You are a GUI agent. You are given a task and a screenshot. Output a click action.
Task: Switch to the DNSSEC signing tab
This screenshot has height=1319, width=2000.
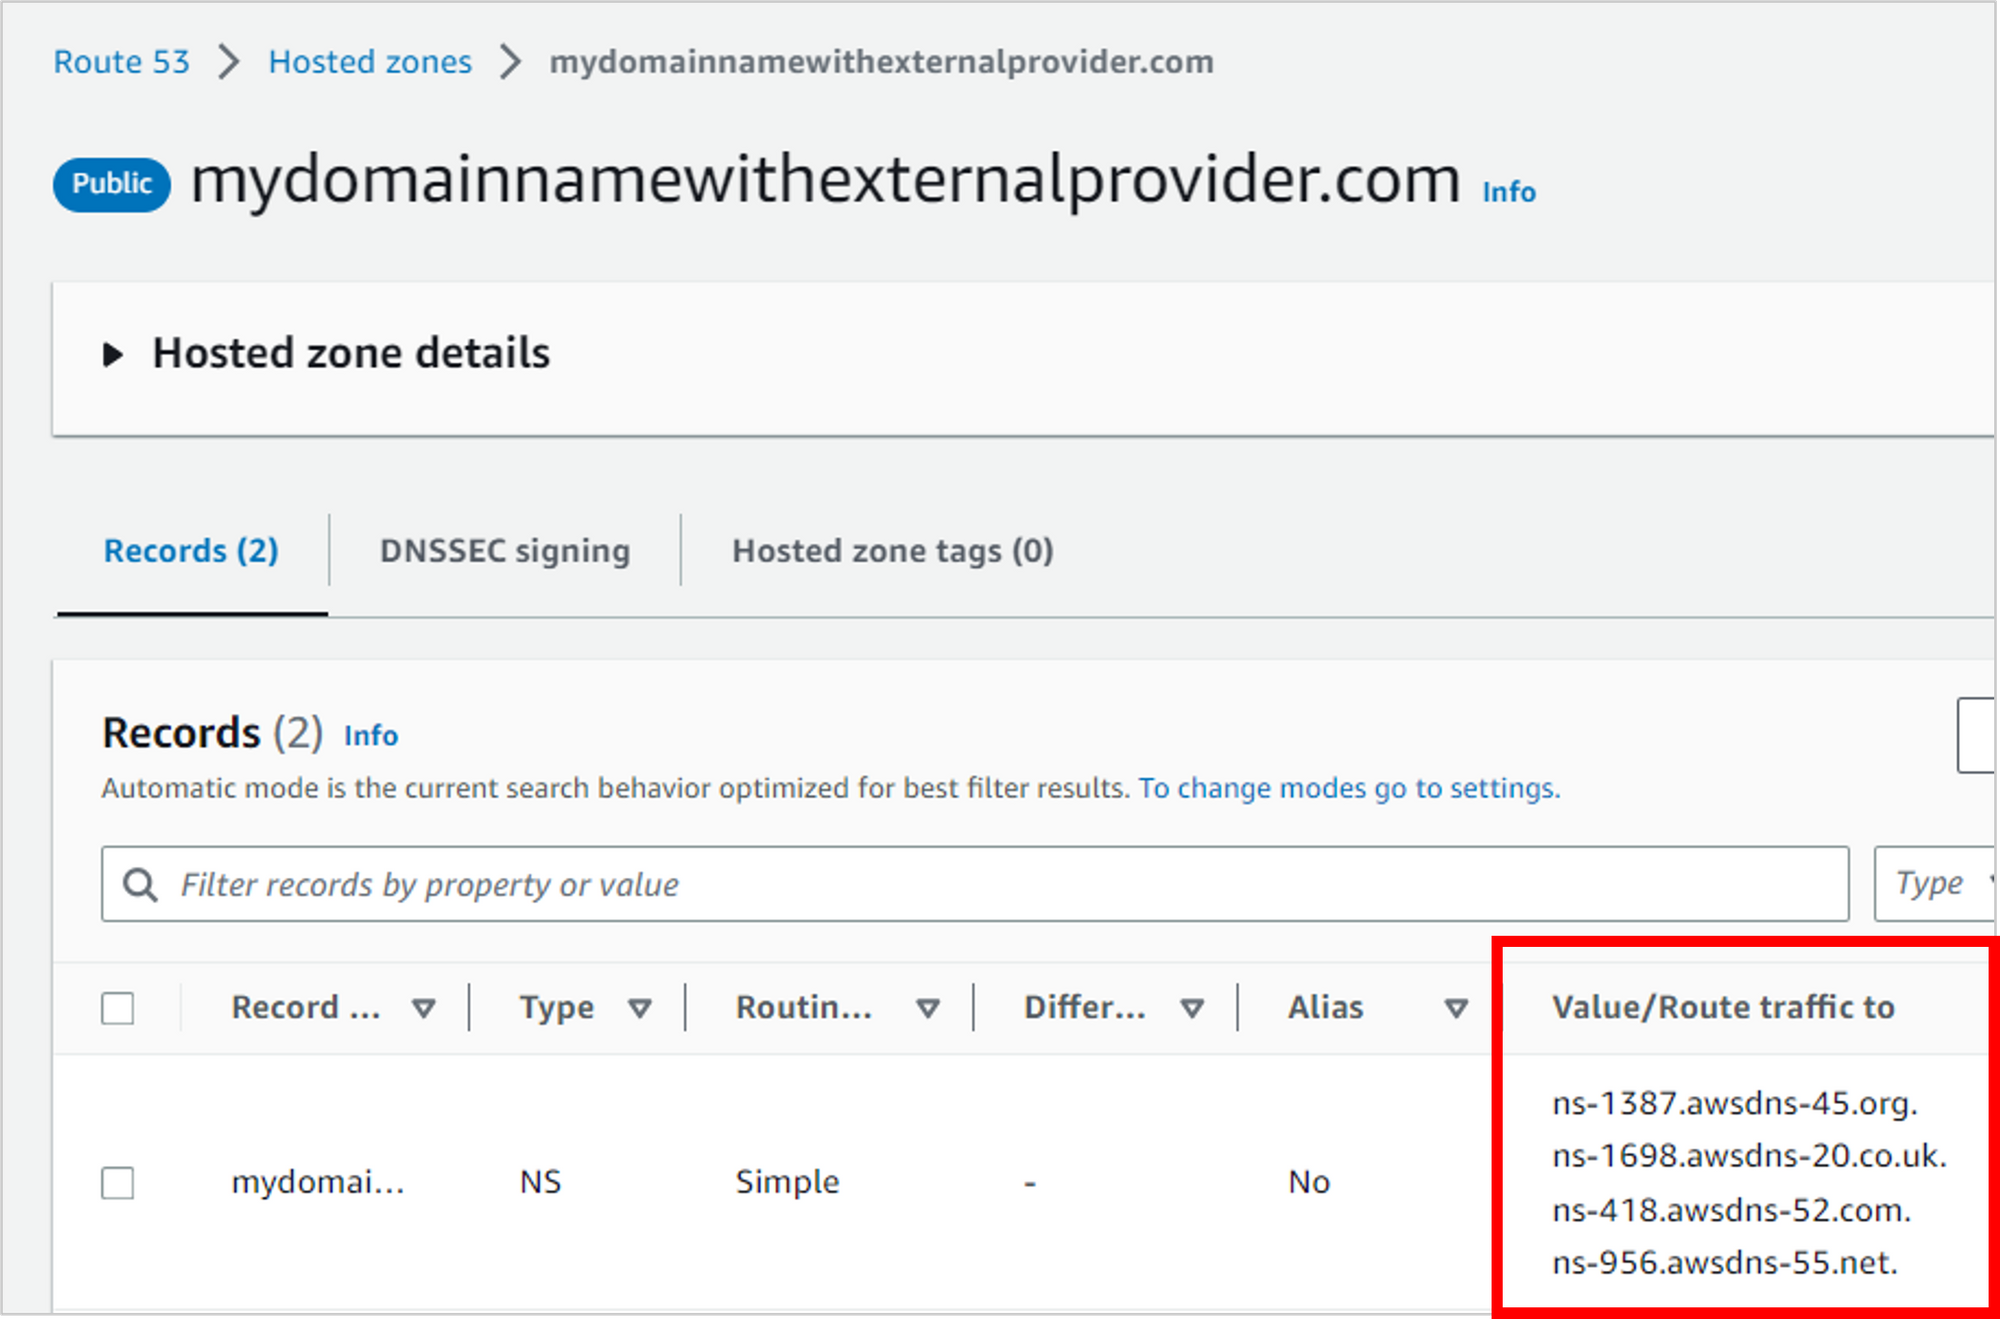[x=505, y=551]
